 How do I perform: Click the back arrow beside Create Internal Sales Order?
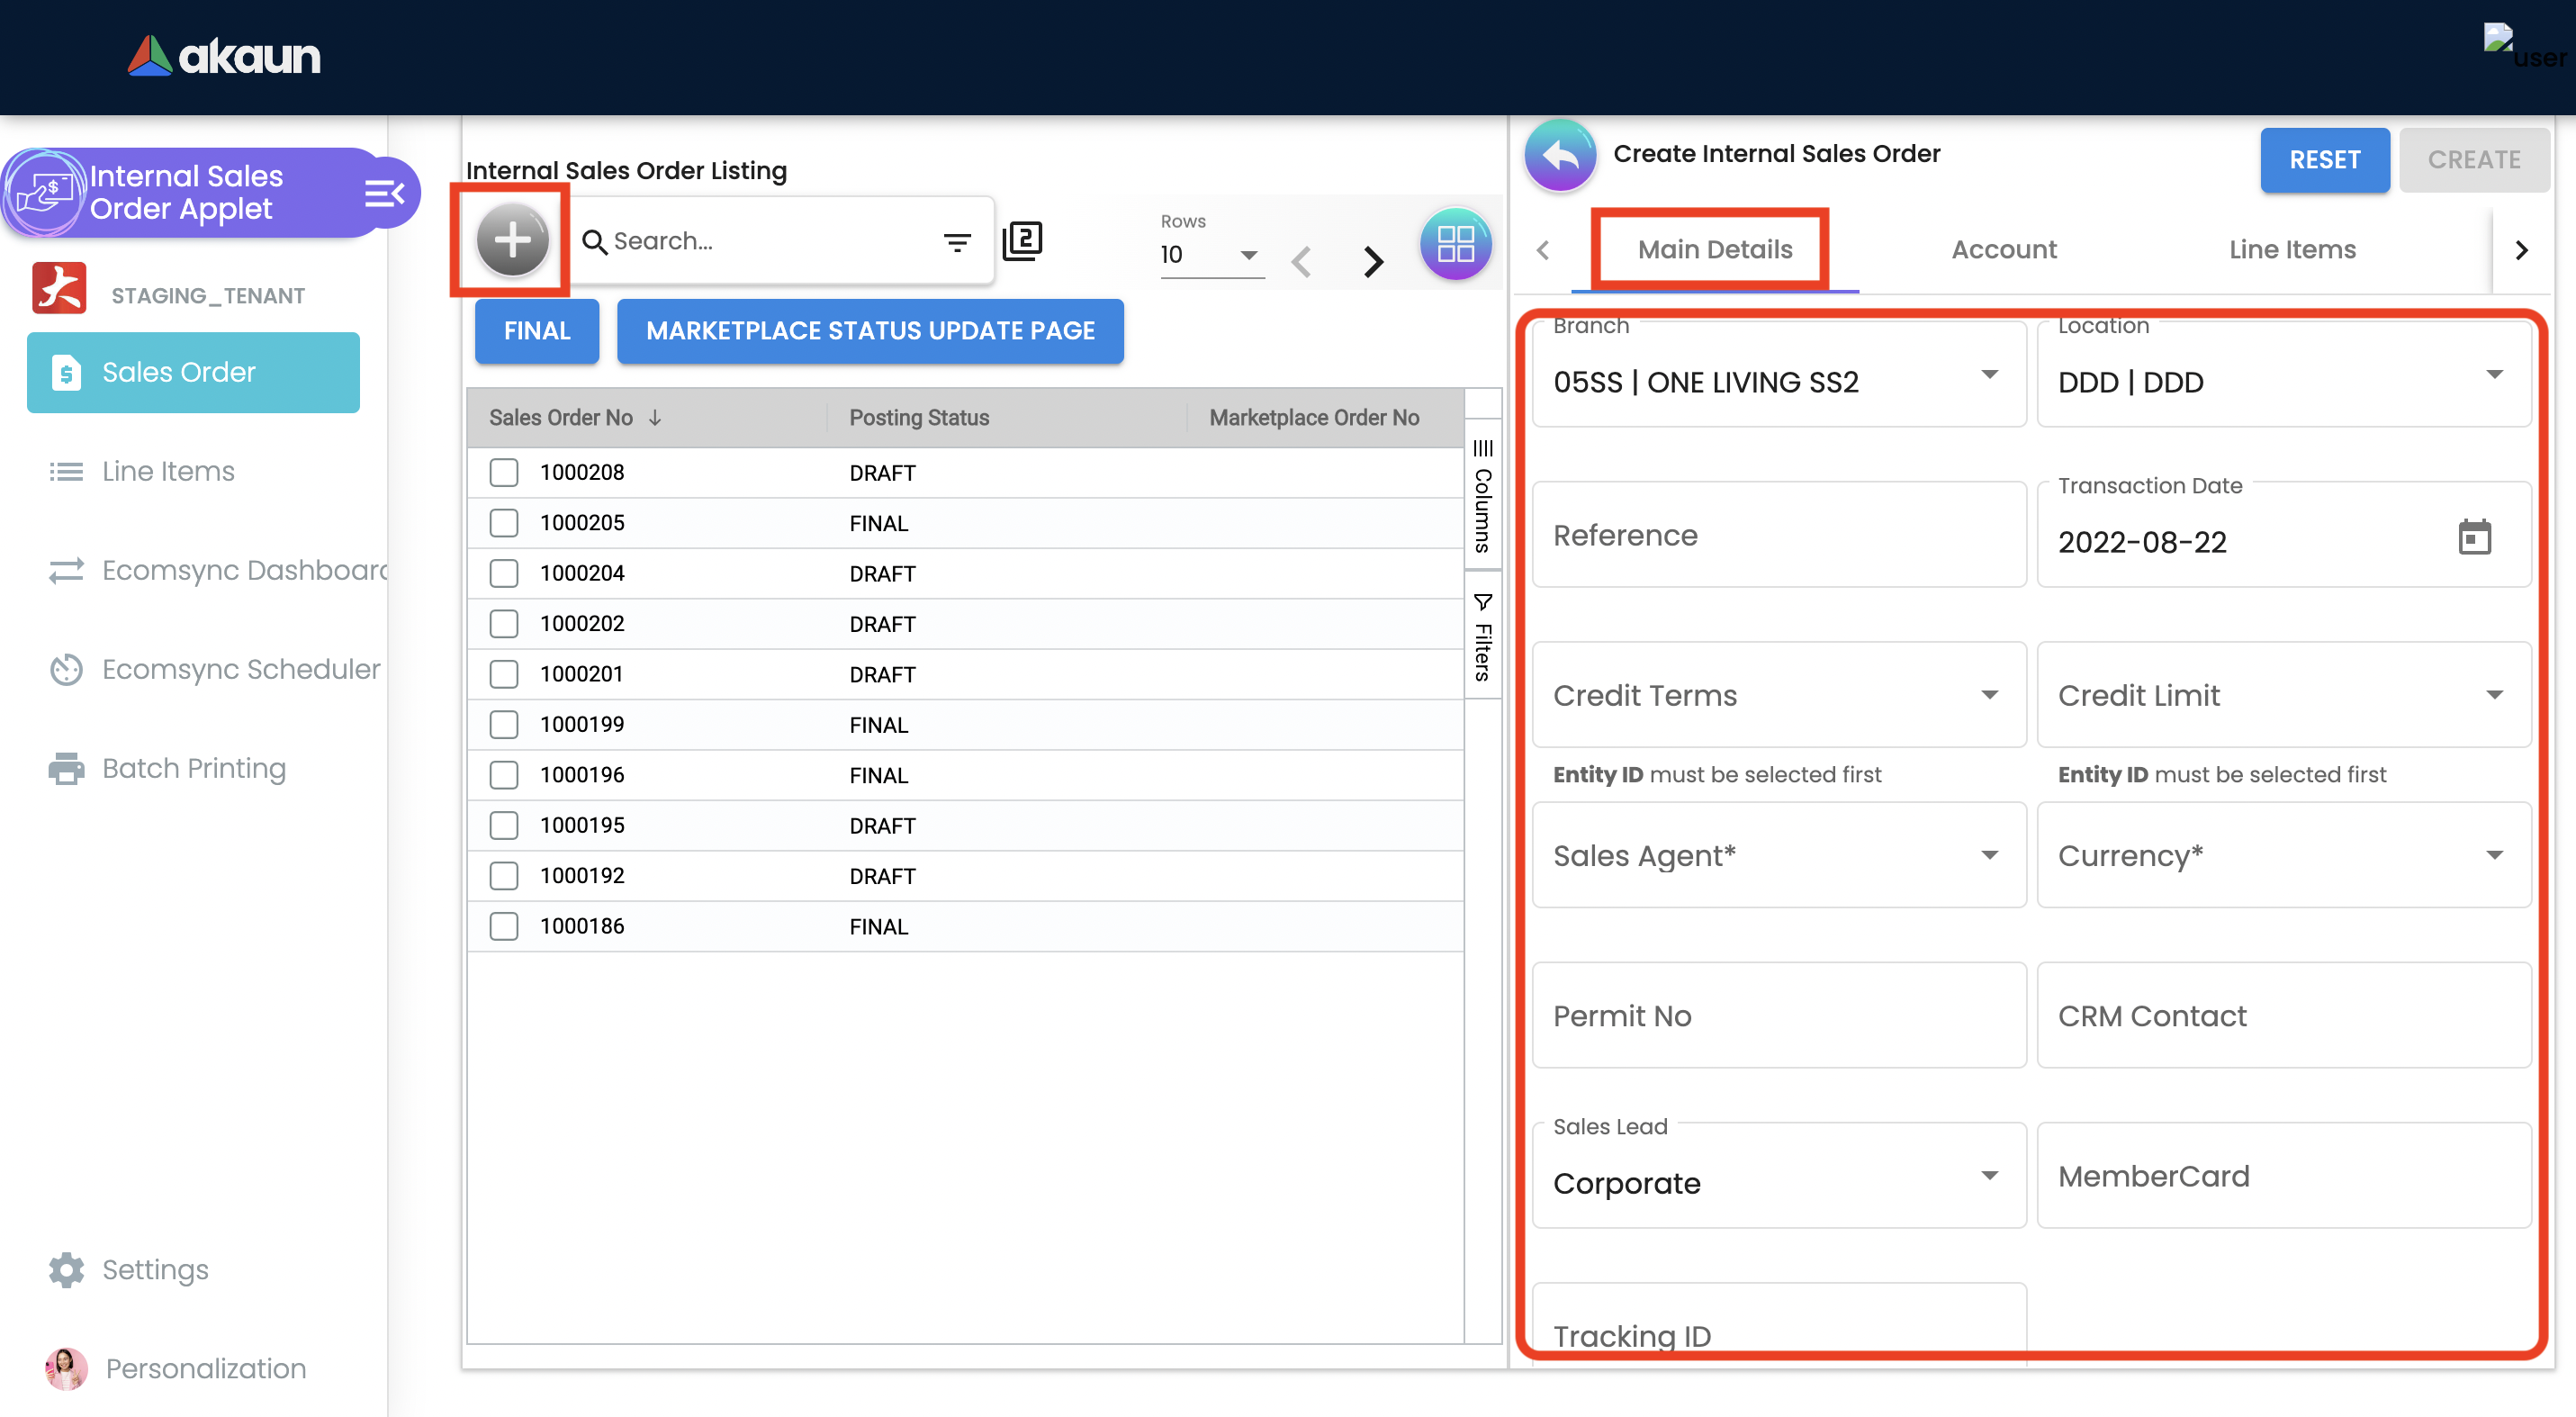(x=1559, y=155)
